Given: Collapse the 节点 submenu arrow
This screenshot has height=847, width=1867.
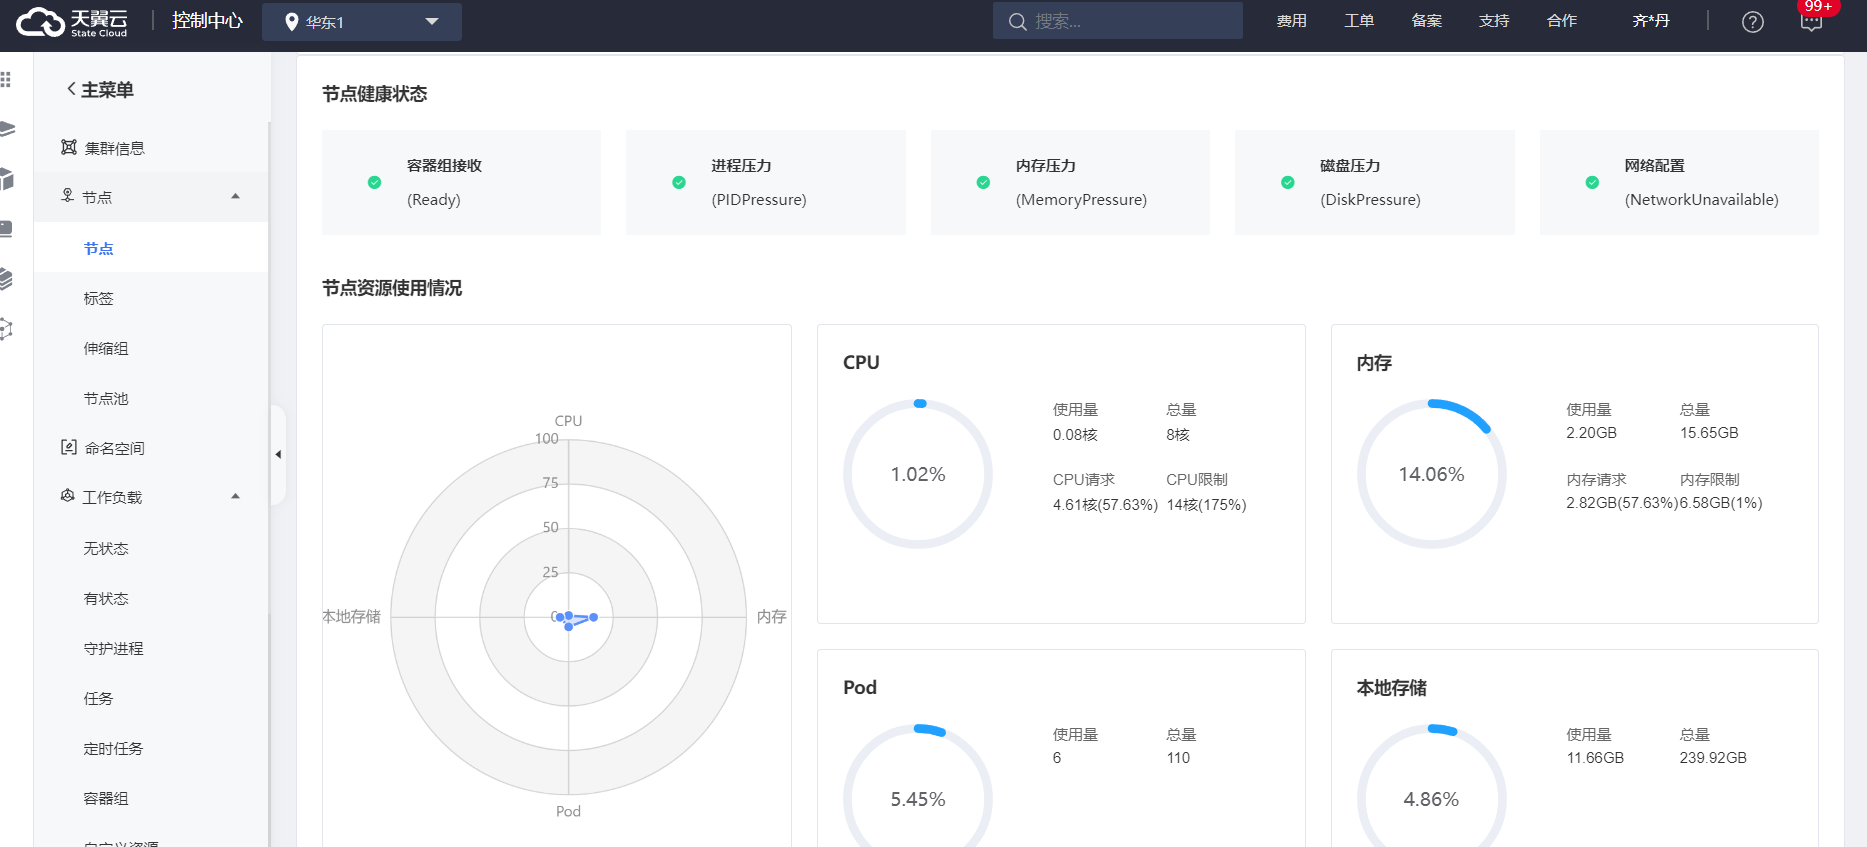Looking at the screenshot, I should click(236, 196).
